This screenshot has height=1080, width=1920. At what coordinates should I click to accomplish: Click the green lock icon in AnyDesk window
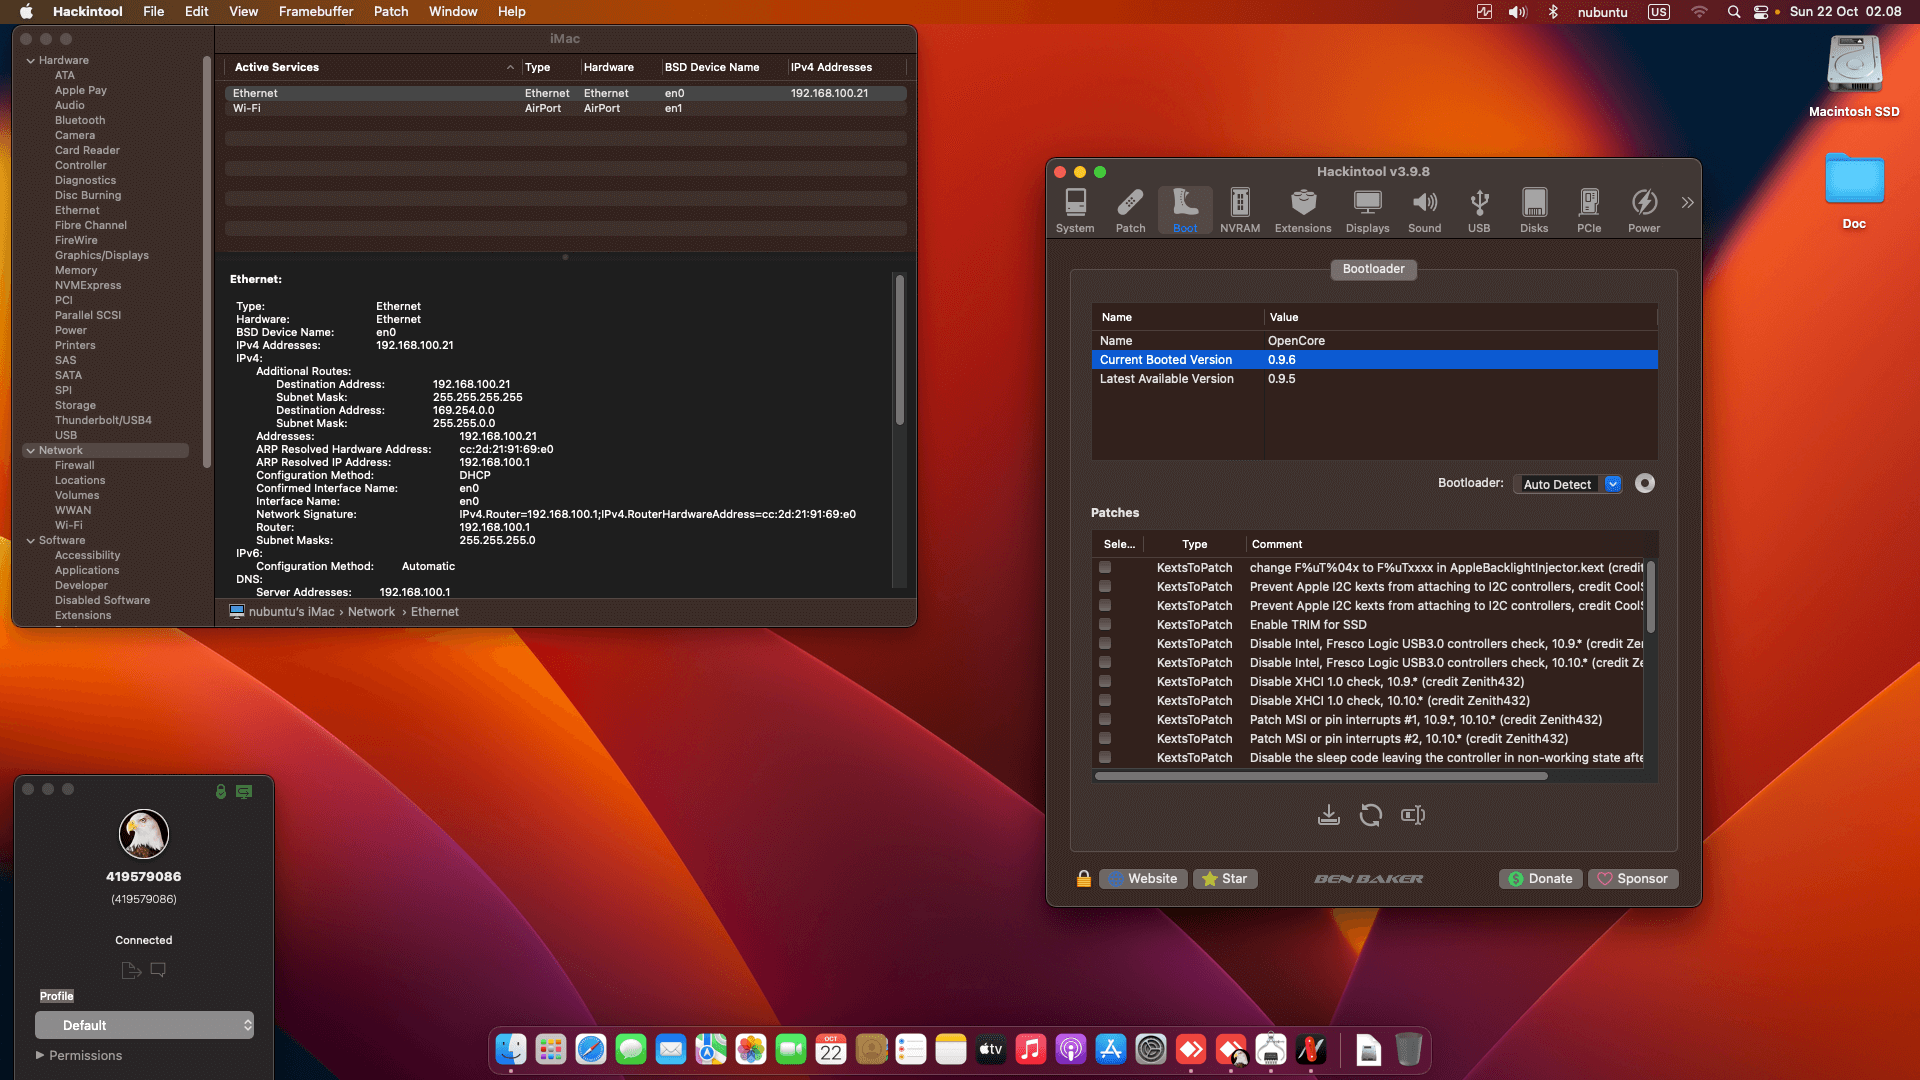pyautogui.click(x=221, y=791)
